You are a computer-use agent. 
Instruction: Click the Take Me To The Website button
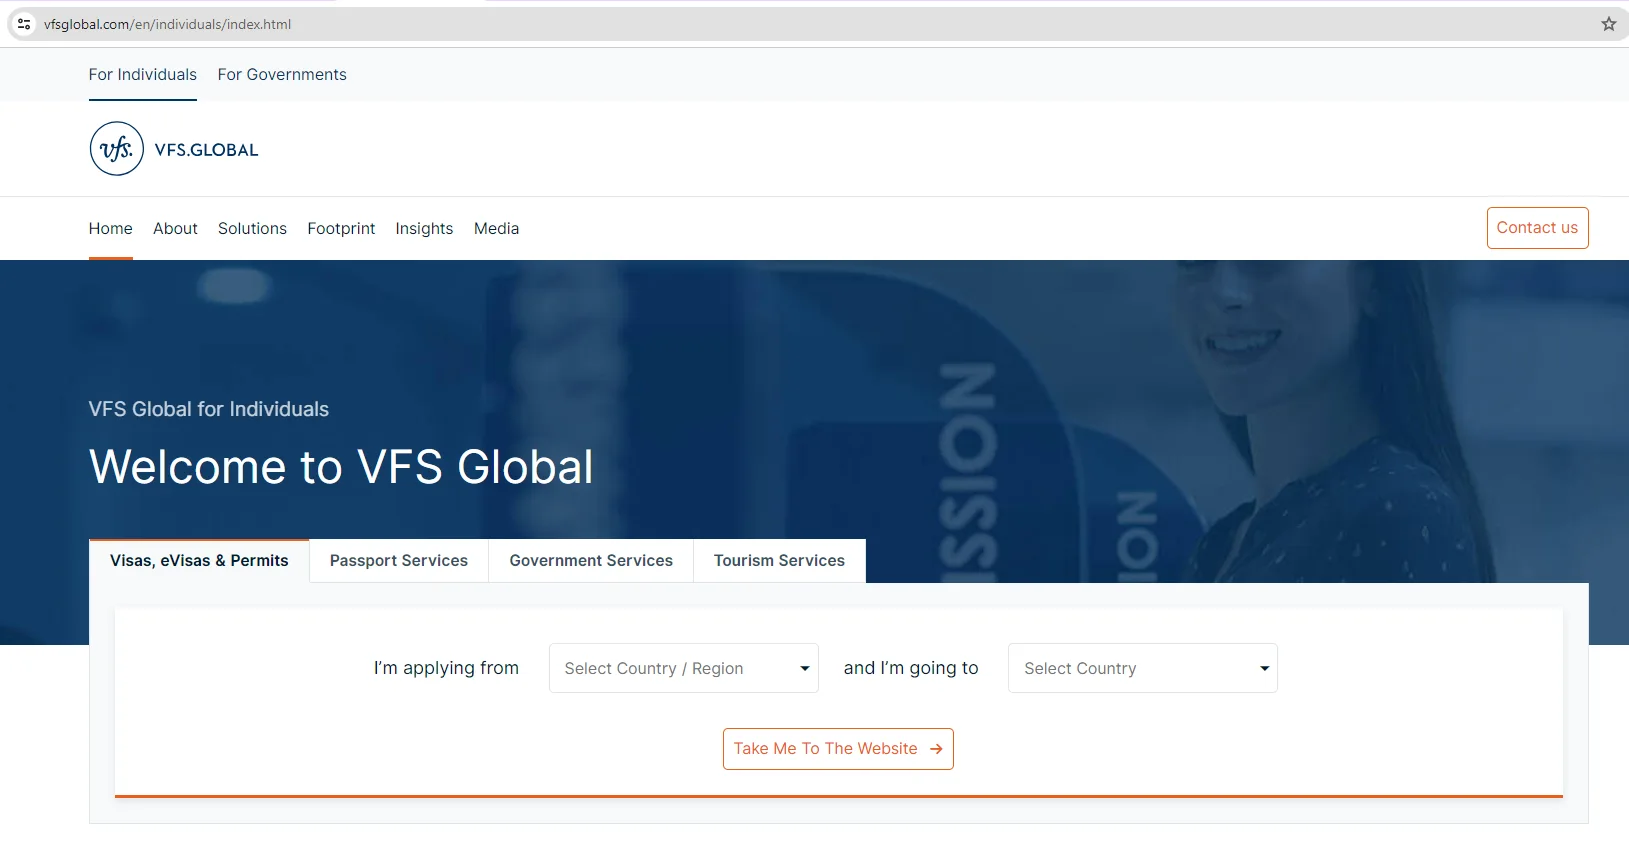pyautogui.click(x=838, y=749)
